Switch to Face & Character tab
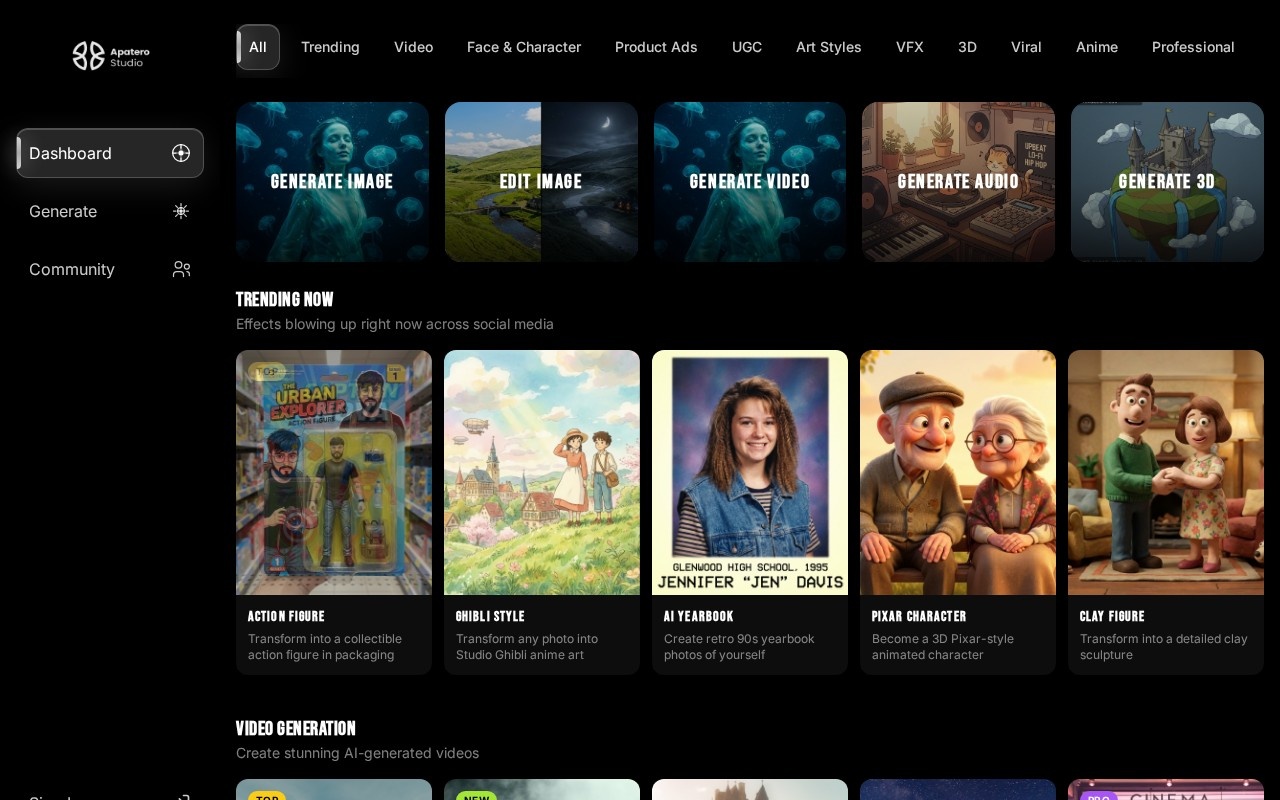This screenshot has height=800, width=1280. tap(524, 47)
